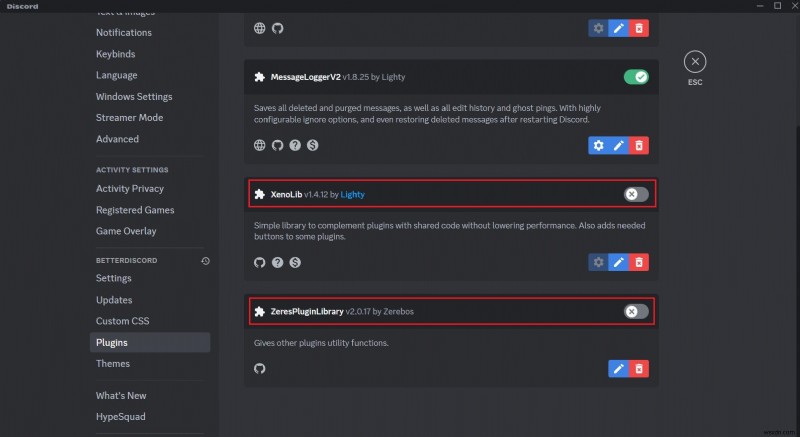The image size is (800, 437).
Task: Open XenoLib GitHub source icon
Action: tap(260, 263)
